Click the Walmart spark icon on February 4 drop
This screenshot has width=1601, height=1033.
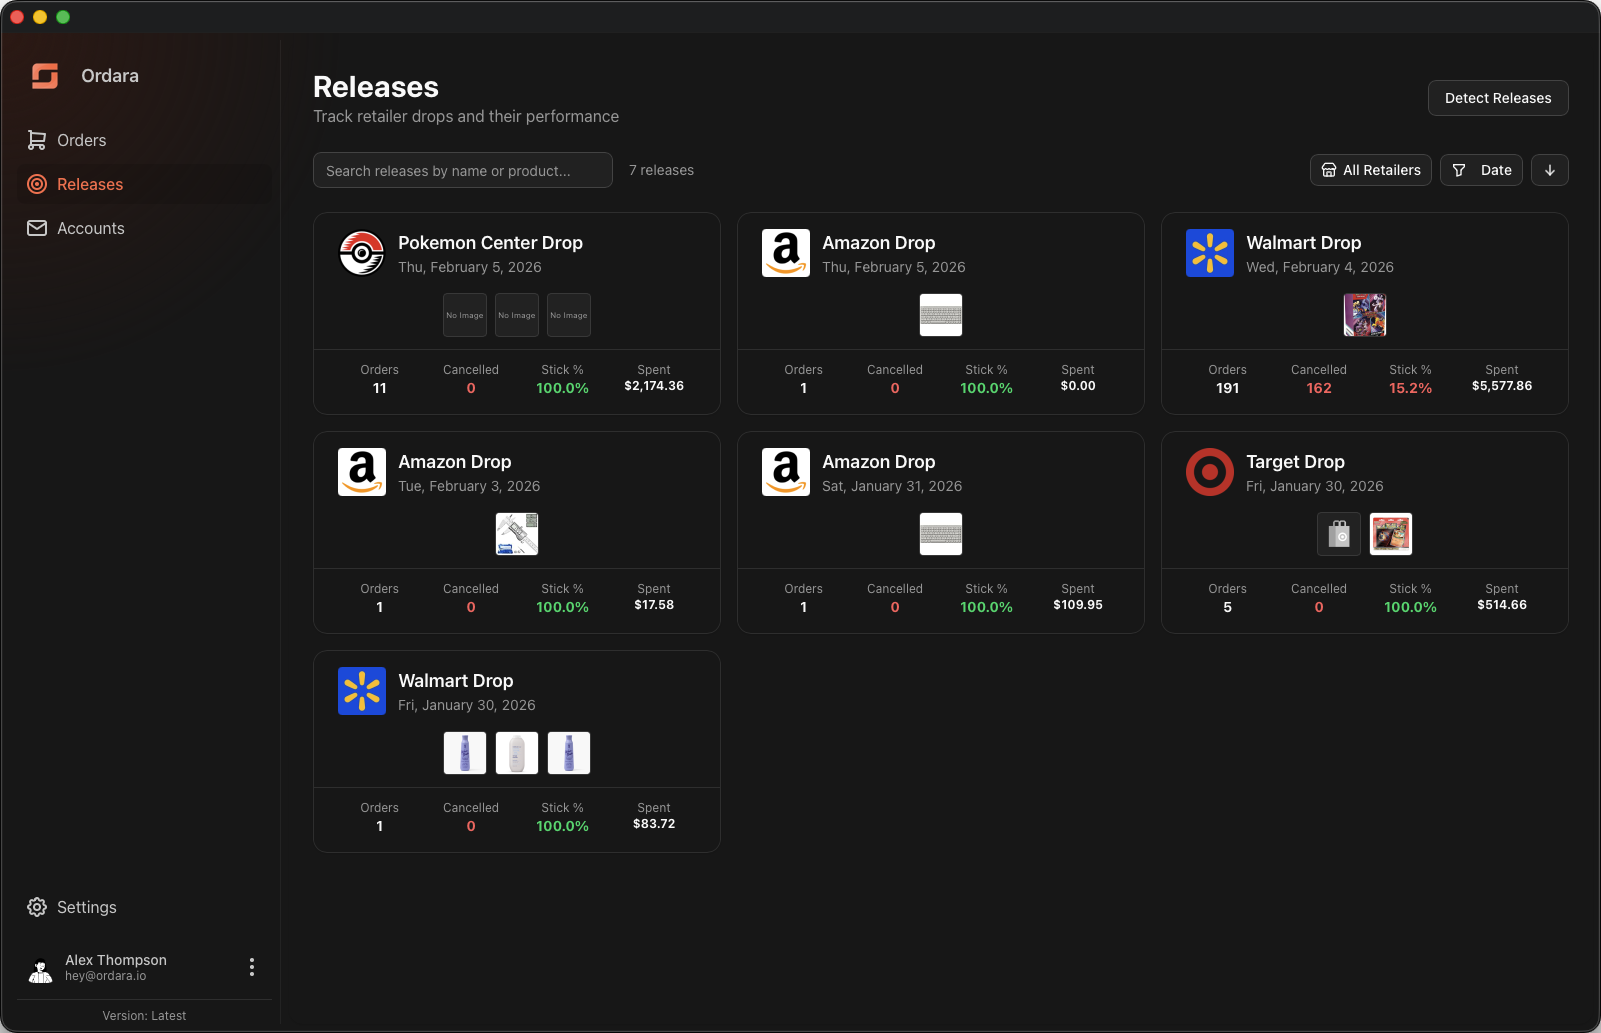point(1209,253)
